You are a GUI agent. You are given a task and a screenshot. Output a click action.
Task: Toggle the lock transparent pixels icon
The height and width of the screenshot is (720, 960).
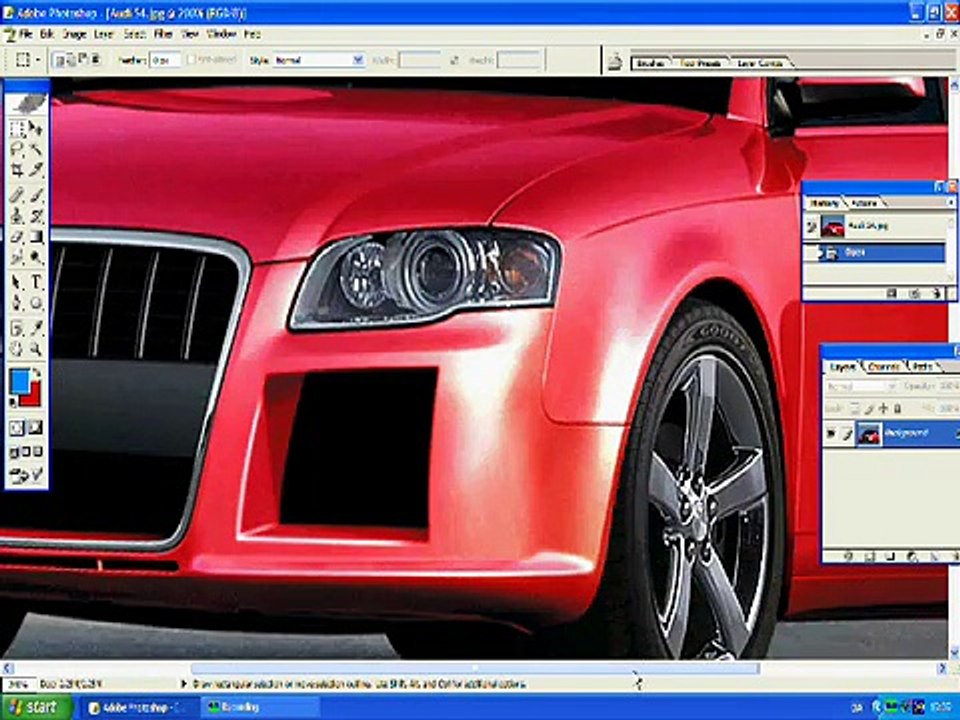[855, 408]
